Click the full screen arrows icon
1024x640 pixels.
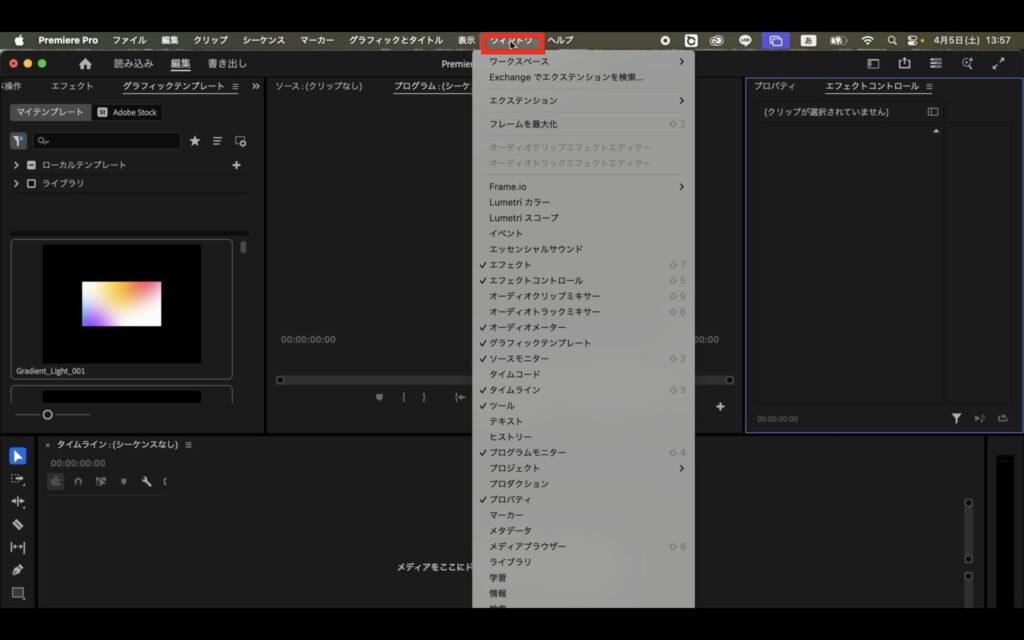coord(999,63)
